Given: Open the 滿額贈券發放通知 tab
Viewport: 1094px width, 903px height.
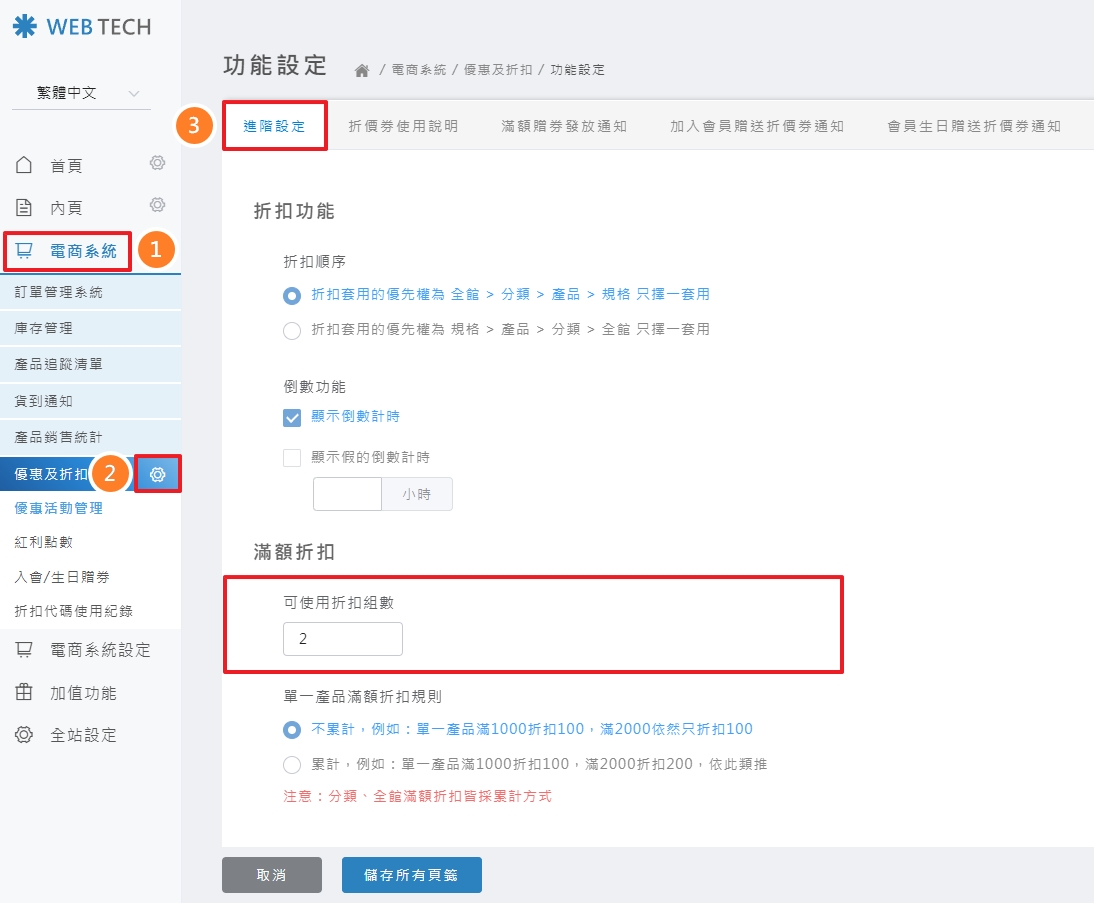Looking at the screenshot, I should [564, 126].
